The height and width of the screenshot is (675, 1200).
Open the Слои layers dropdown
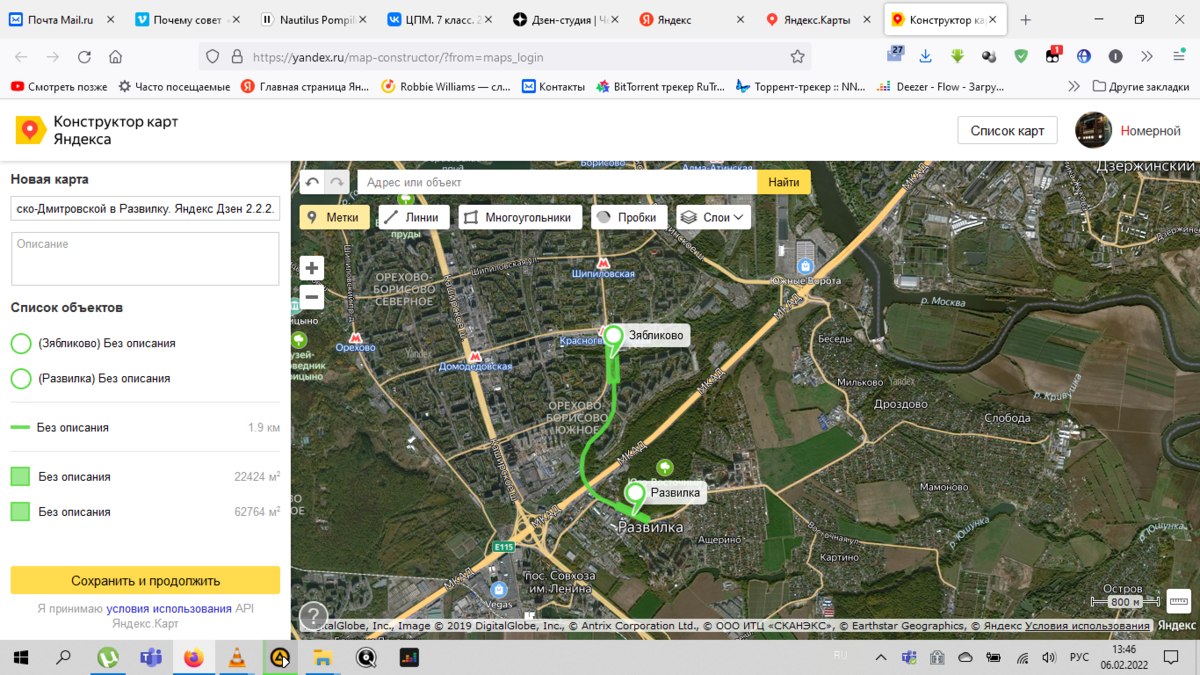(x=714, y=217)
